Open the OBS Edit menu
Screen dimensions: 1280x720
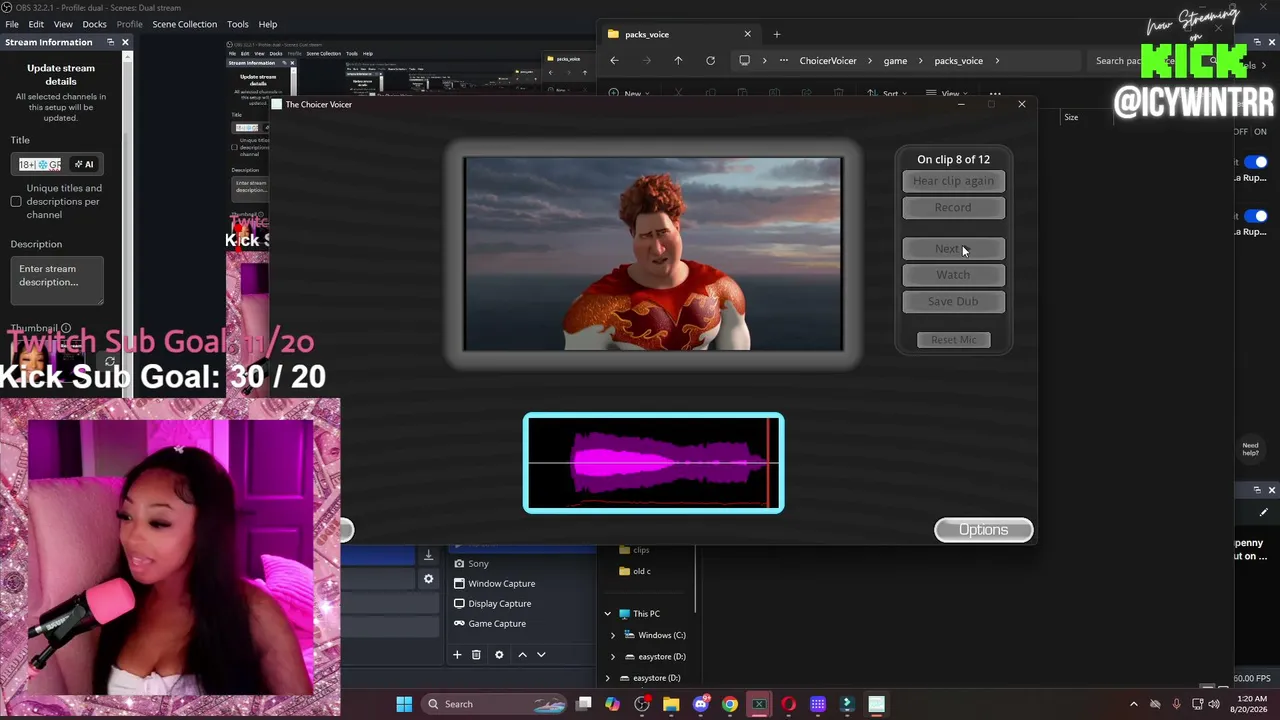[x=36, y=24]
